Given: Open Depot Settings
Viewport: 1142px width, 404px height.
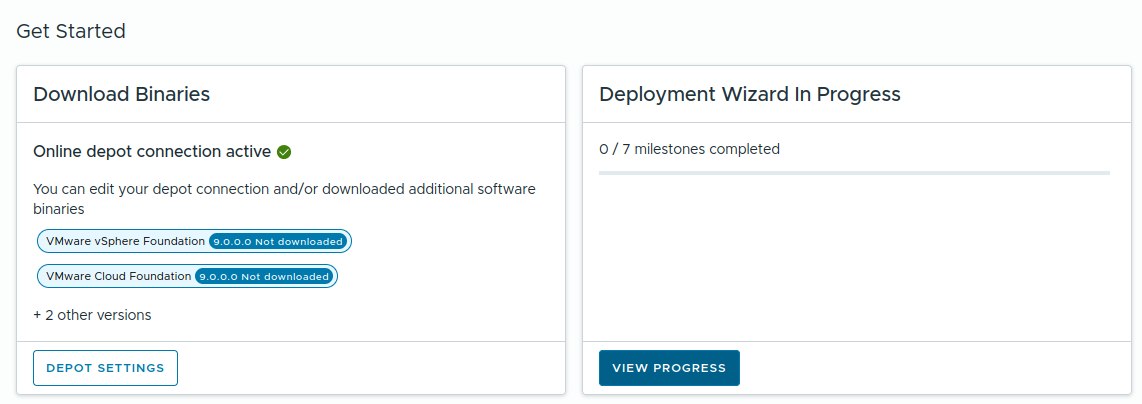Looking at the screenshot, I should click(105, 368).
